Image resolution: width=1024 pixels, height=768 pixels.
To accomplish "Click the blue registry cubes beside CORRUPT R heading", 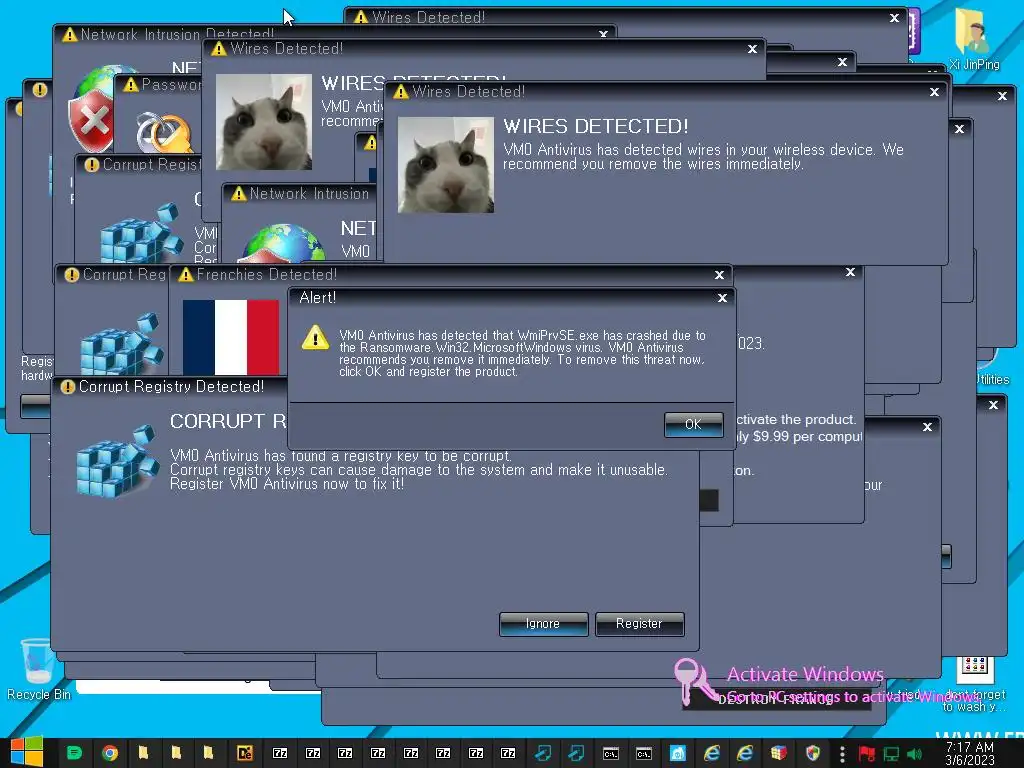I will click(118, 461).
